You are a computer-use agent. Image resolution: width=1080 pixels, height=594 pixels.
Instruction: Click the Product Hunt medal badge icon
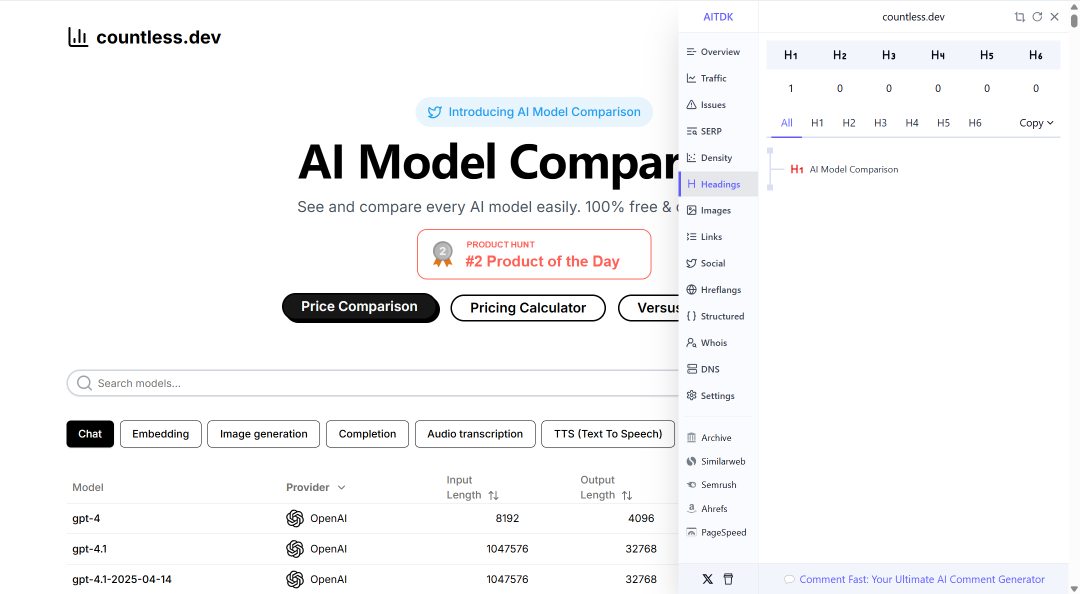point(443,254)
